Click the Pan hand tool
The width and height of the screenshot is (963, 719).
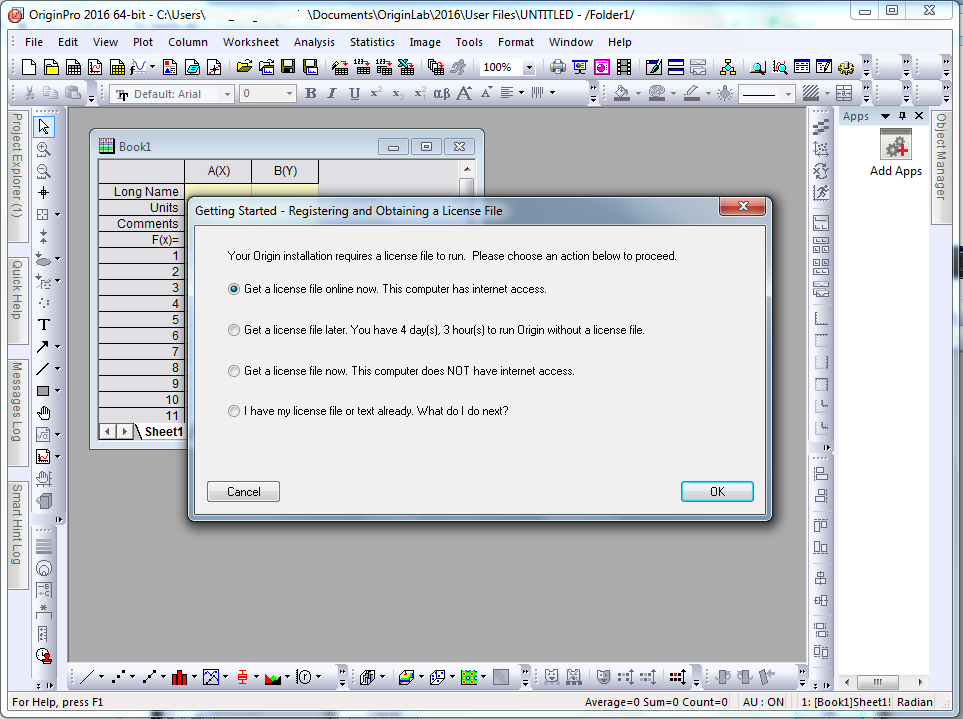point(44,412)
